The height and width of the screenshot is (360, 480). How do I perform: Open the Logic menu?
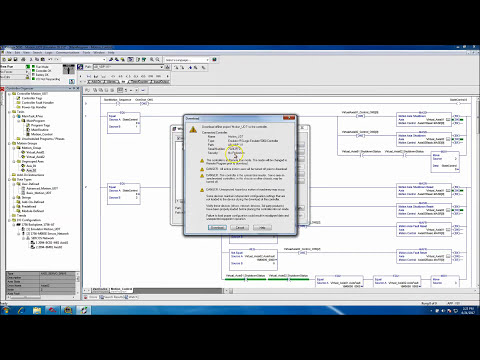[49, 53]
